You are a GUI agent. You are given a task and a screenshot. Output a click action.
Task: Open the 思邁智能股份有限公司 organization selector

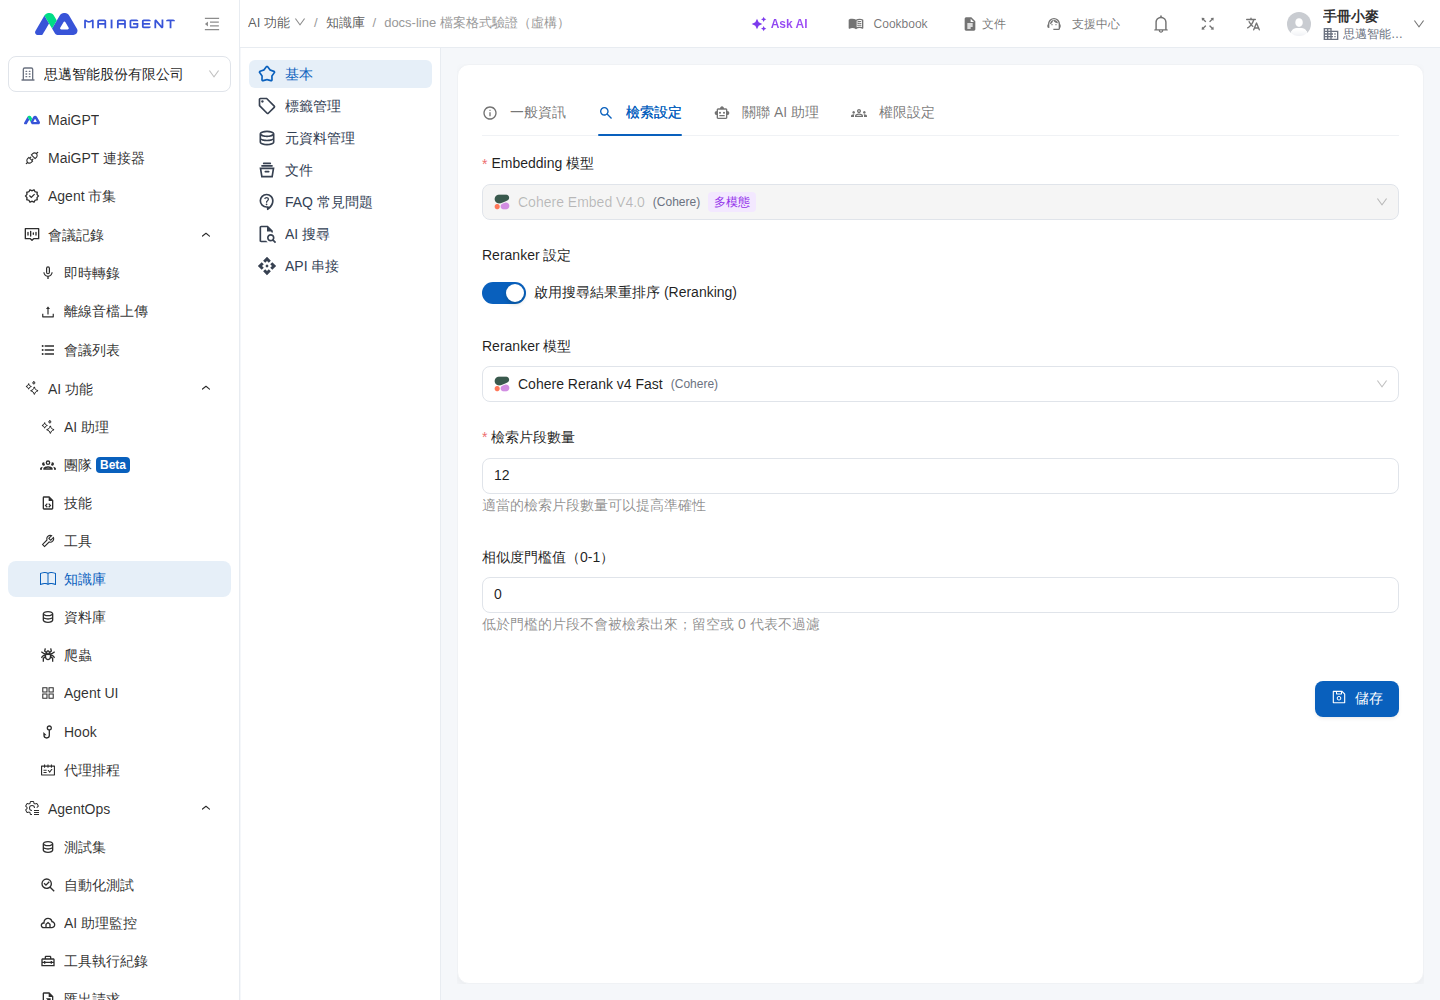coord(119,74)
